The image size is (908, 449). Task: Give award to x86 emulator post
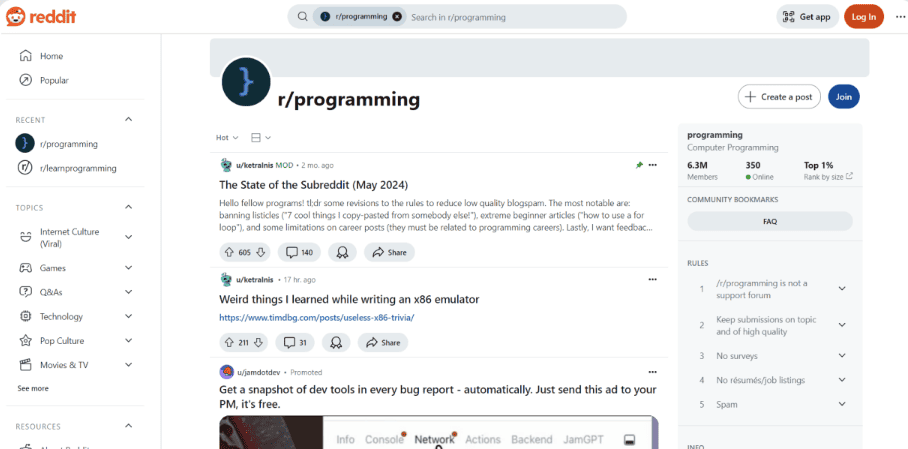click(x=336, y=342)
